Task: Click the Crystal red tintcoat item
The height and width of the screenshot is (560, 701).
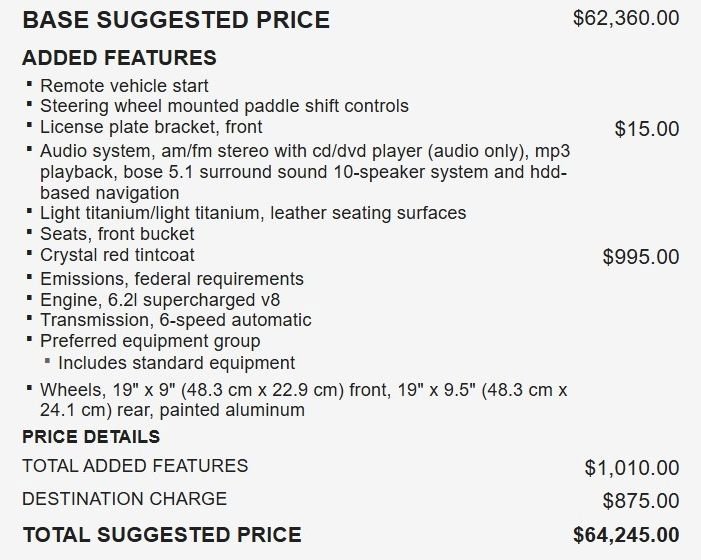Action: [x=117, y=255]
